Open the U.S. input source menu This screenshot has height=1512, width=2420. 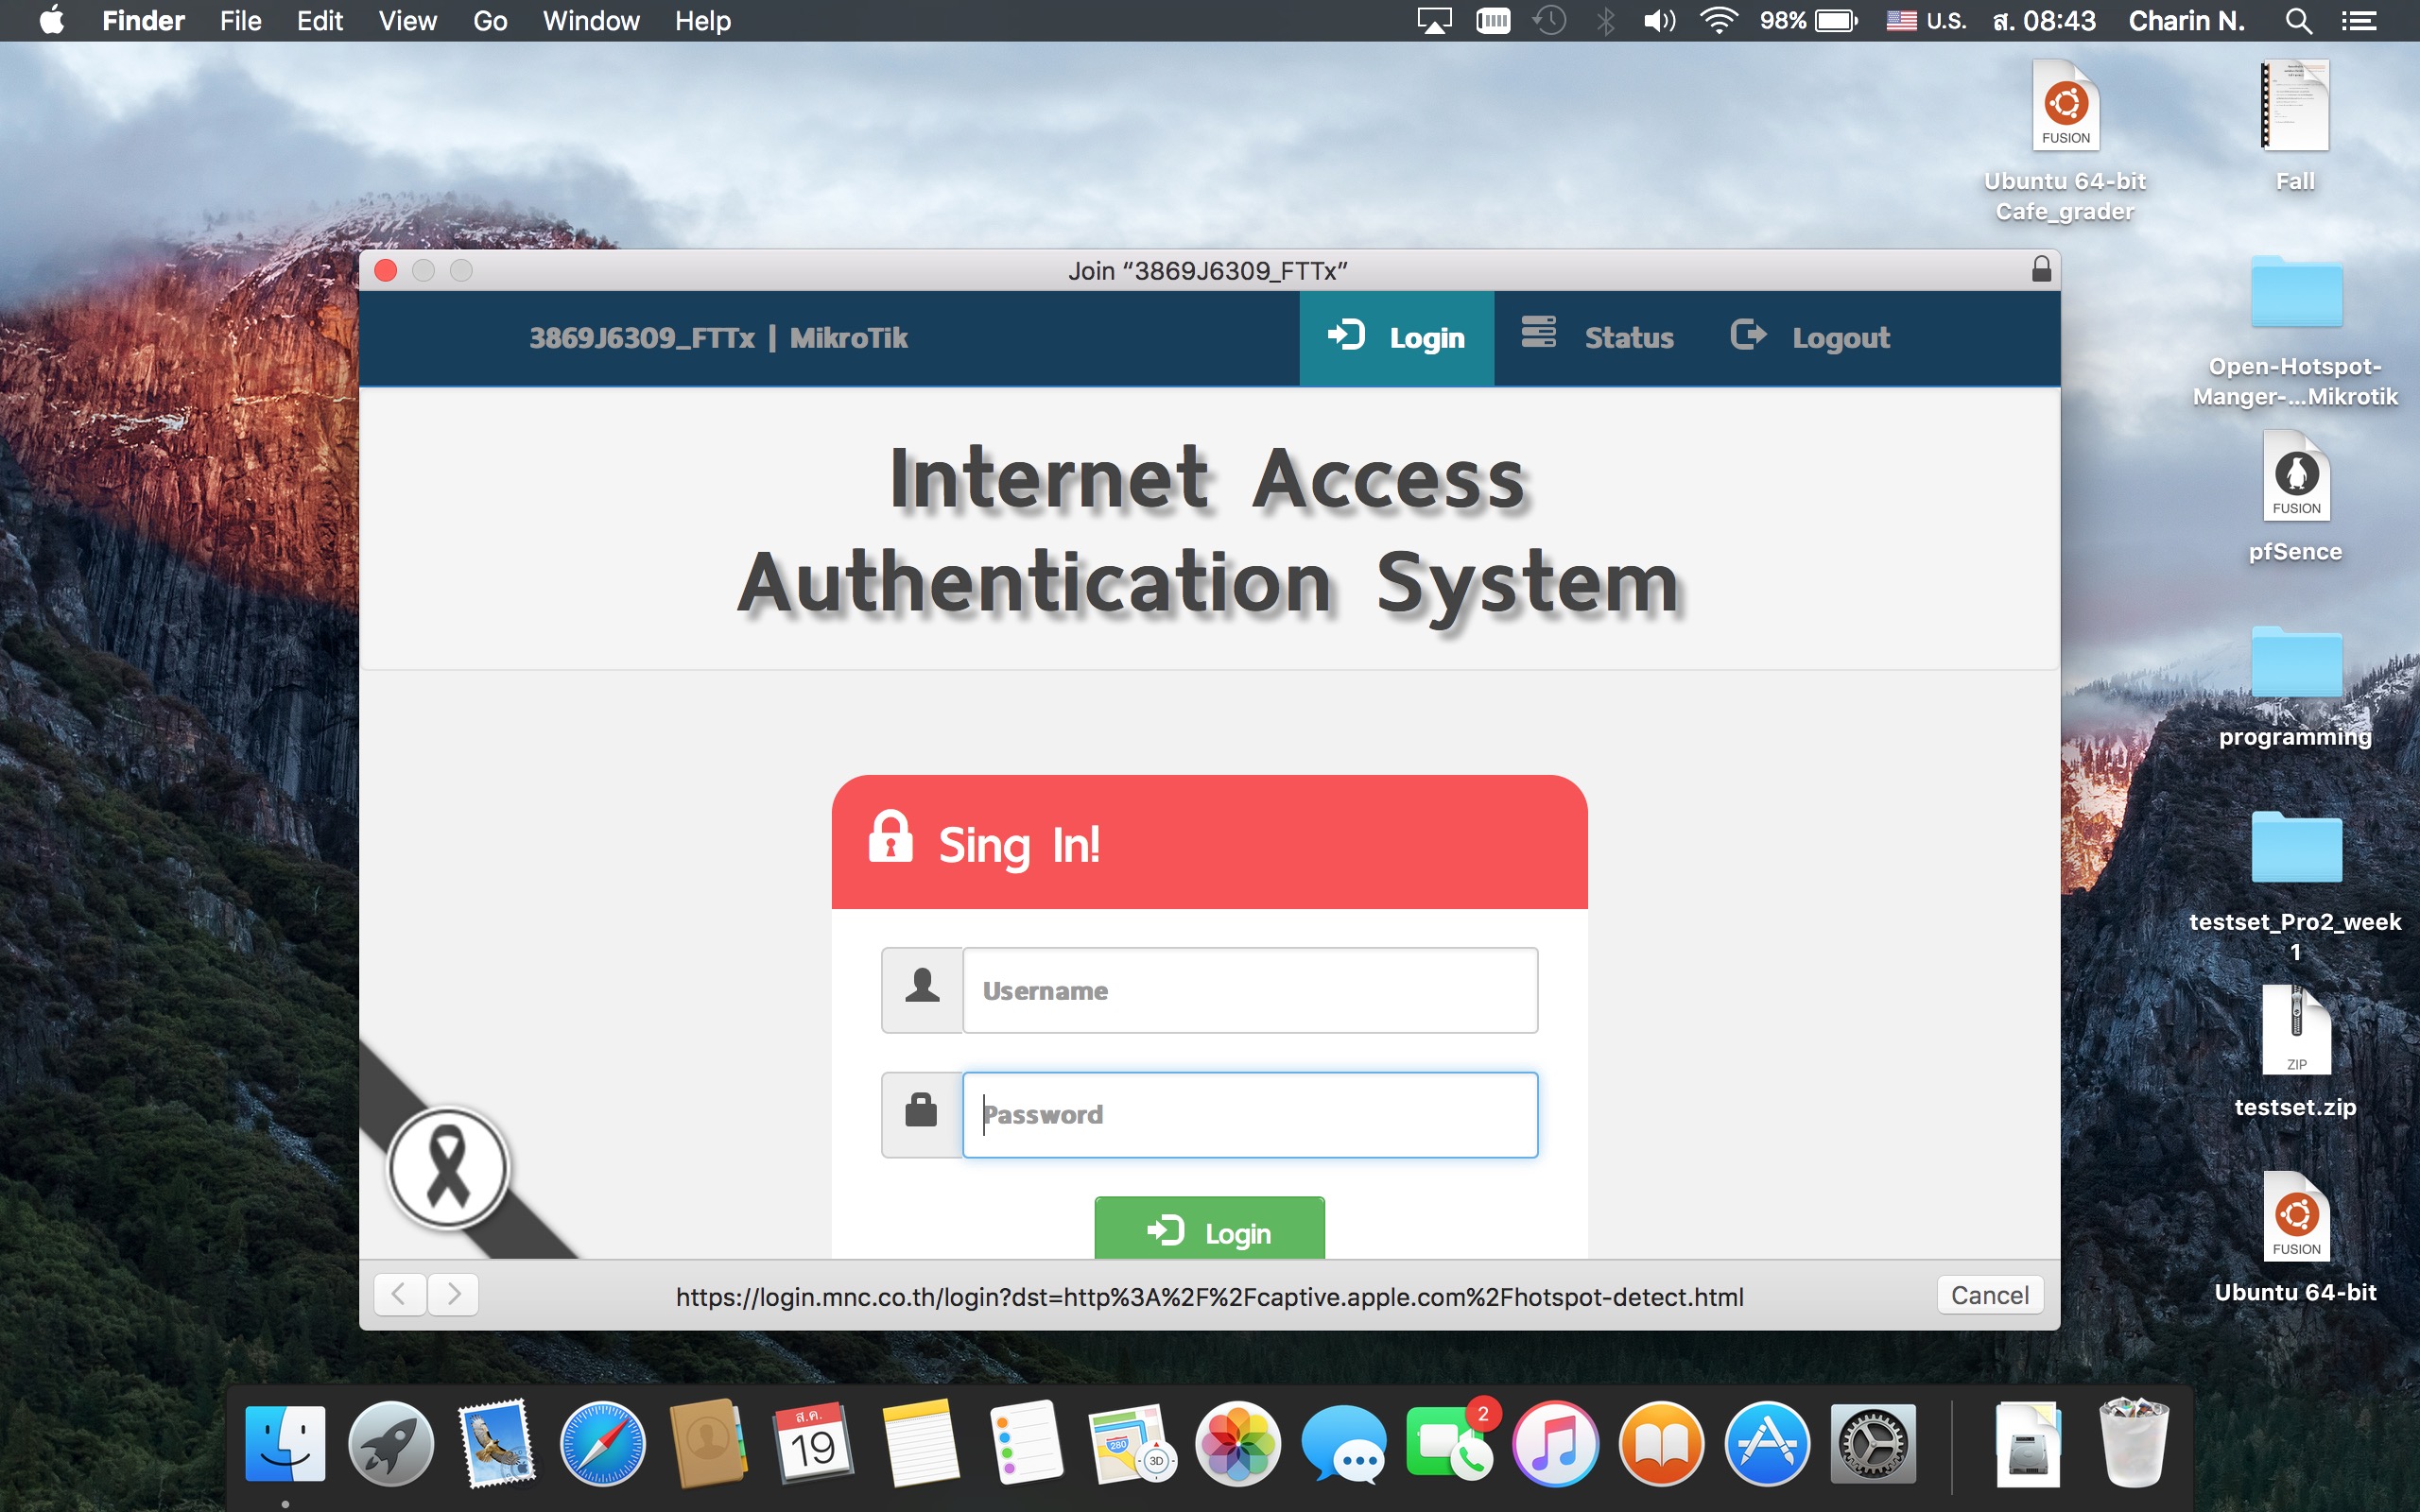[1926, 20]
